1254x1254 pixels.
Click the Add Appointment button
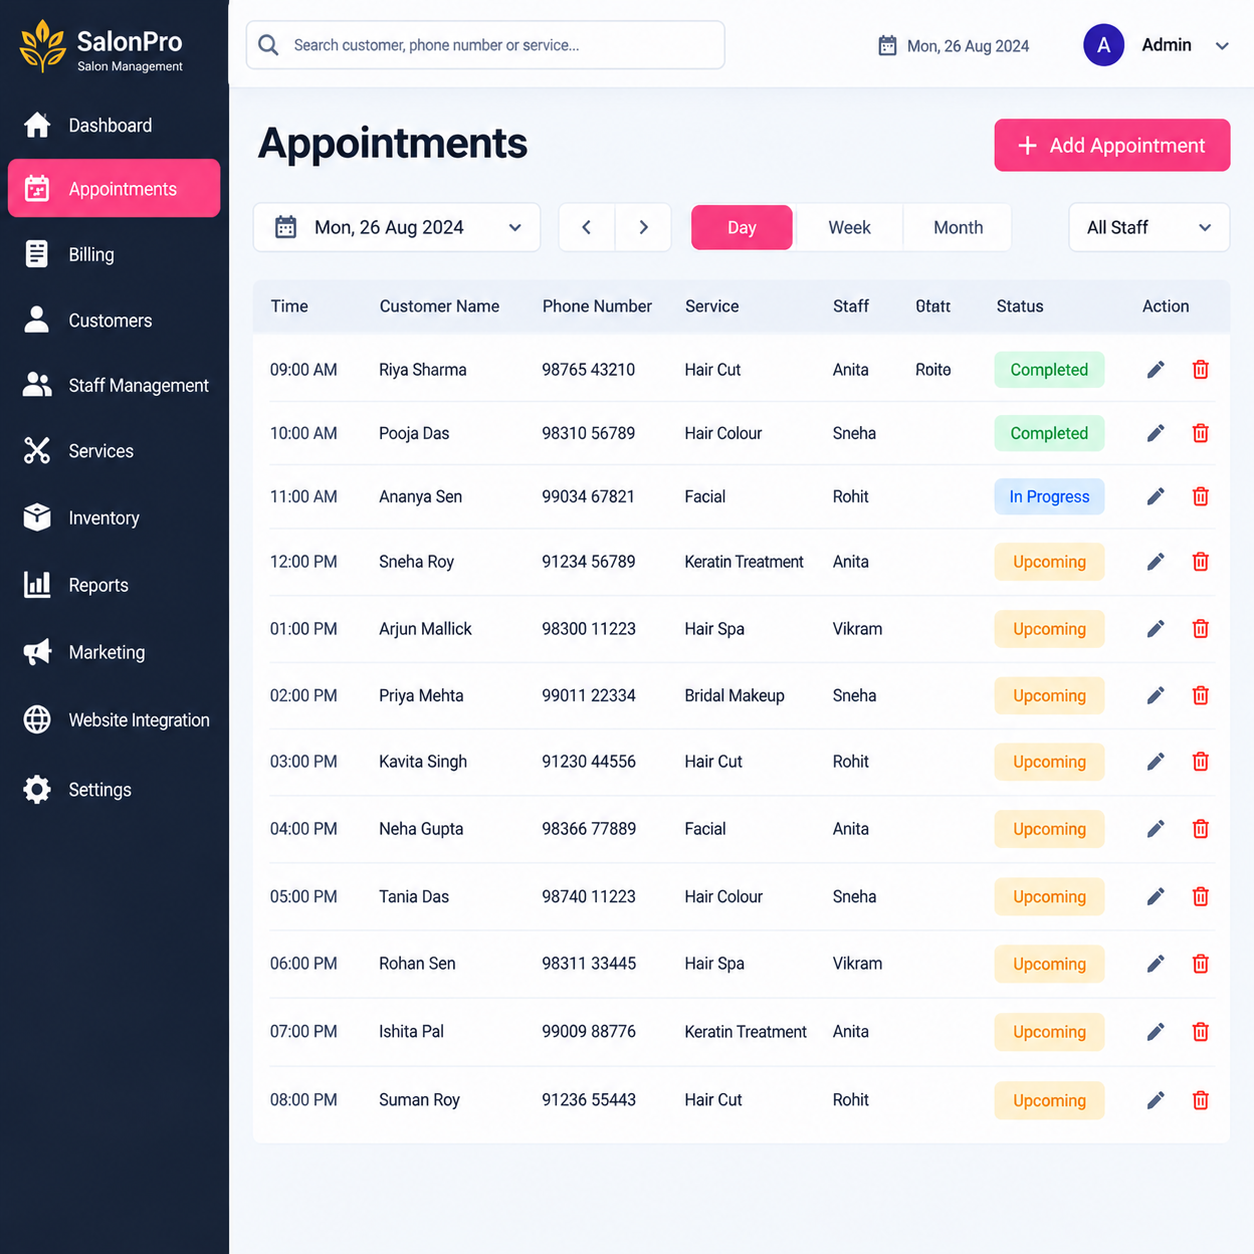[x=1112, y=145]
